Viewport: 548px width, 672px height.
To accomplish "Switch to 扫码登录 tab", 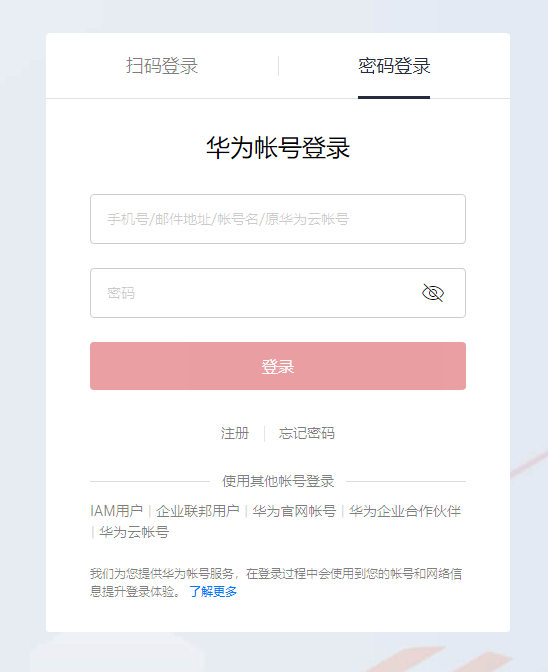I will point(162,66).
